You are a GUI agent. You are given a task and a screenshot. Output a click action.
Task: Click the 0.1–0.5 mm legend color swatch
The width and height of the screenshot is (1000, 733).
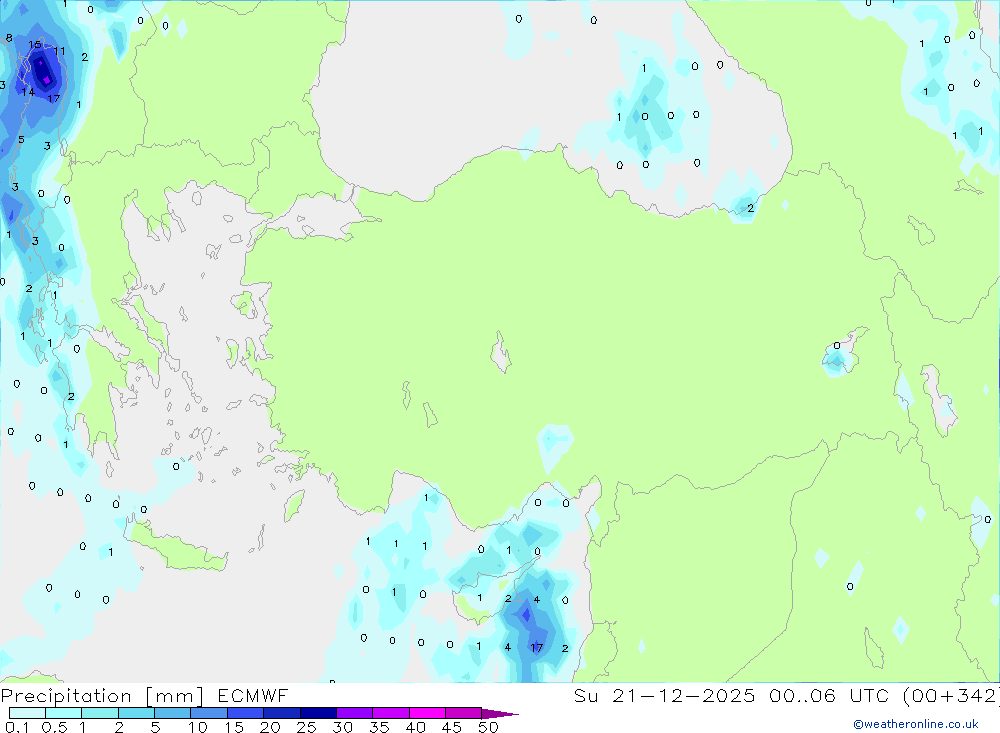tap(27, 713)
